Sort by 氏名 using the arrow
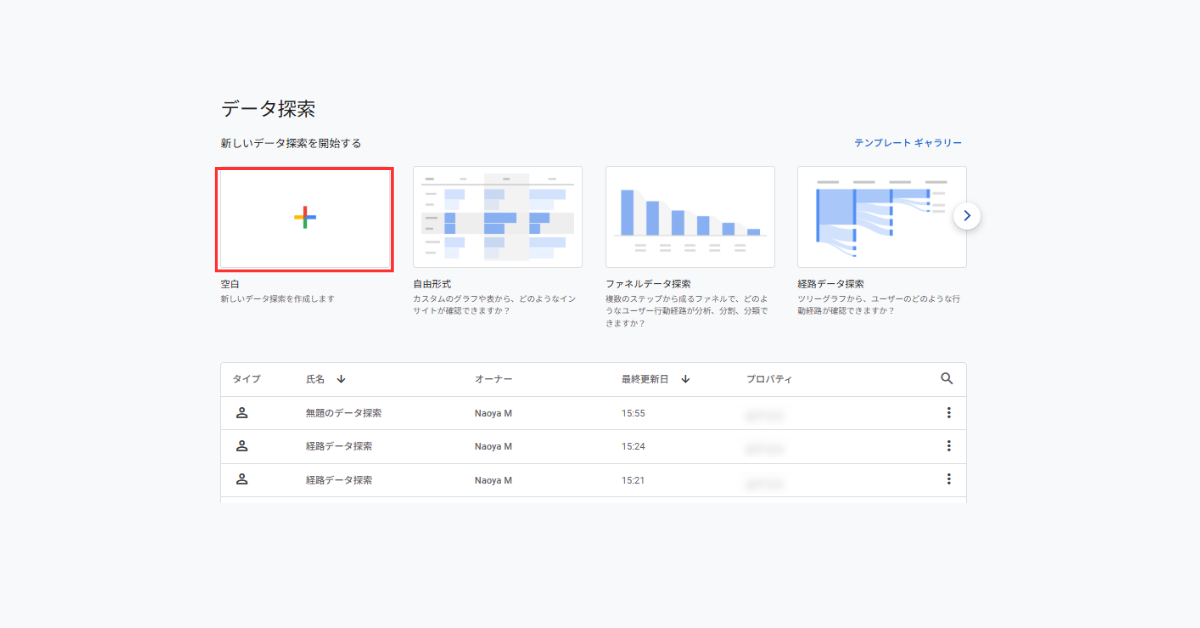Screen dimensions: 1200x628 [x=341, y=379]
